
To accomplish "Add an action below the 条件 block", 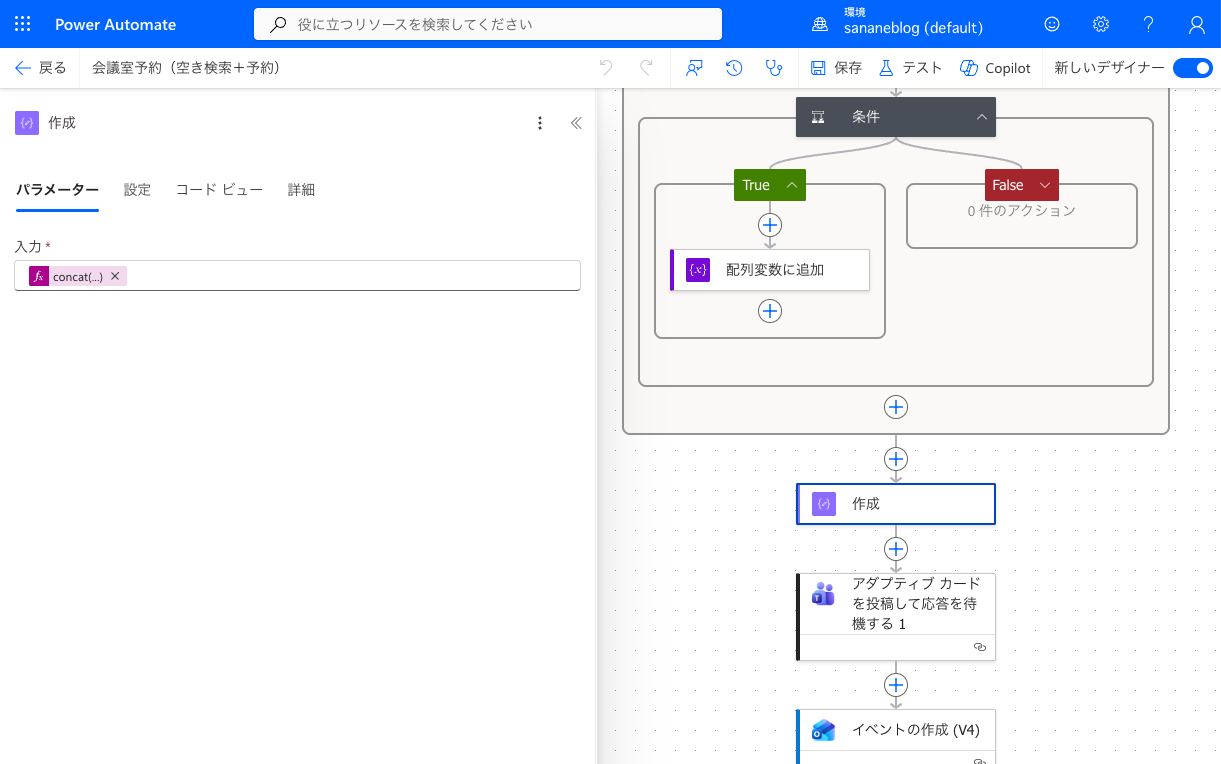I will [896, 407].
